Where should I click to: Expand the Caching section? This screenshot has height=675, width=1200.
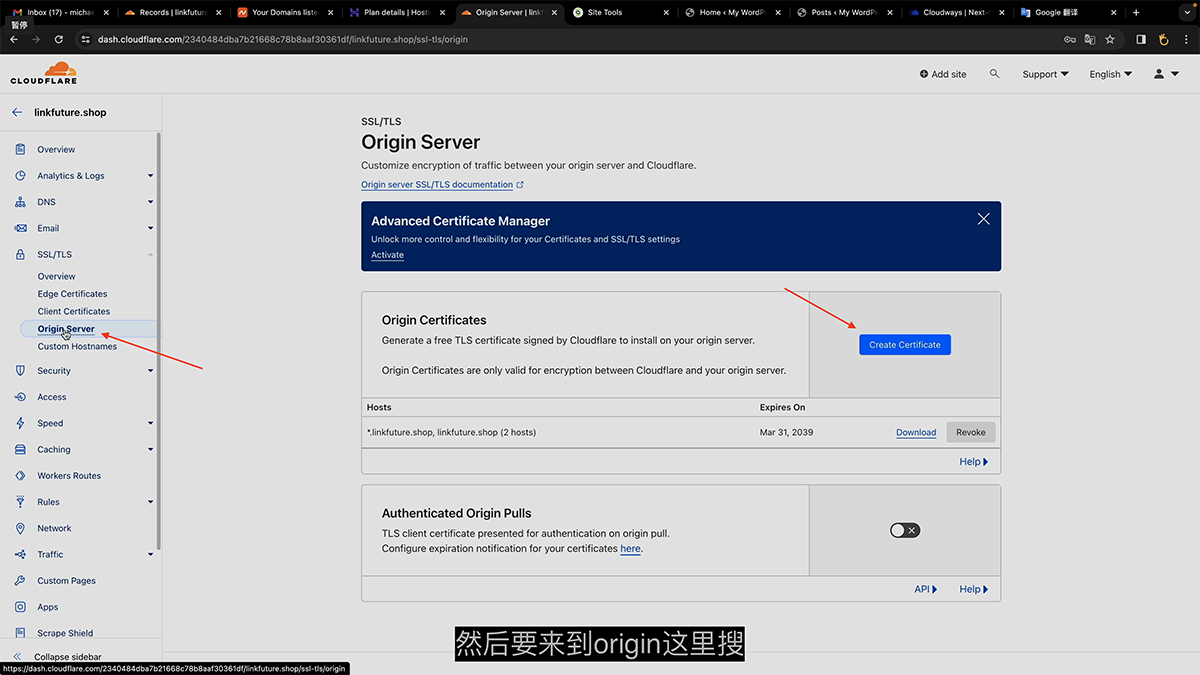point(151,450)
